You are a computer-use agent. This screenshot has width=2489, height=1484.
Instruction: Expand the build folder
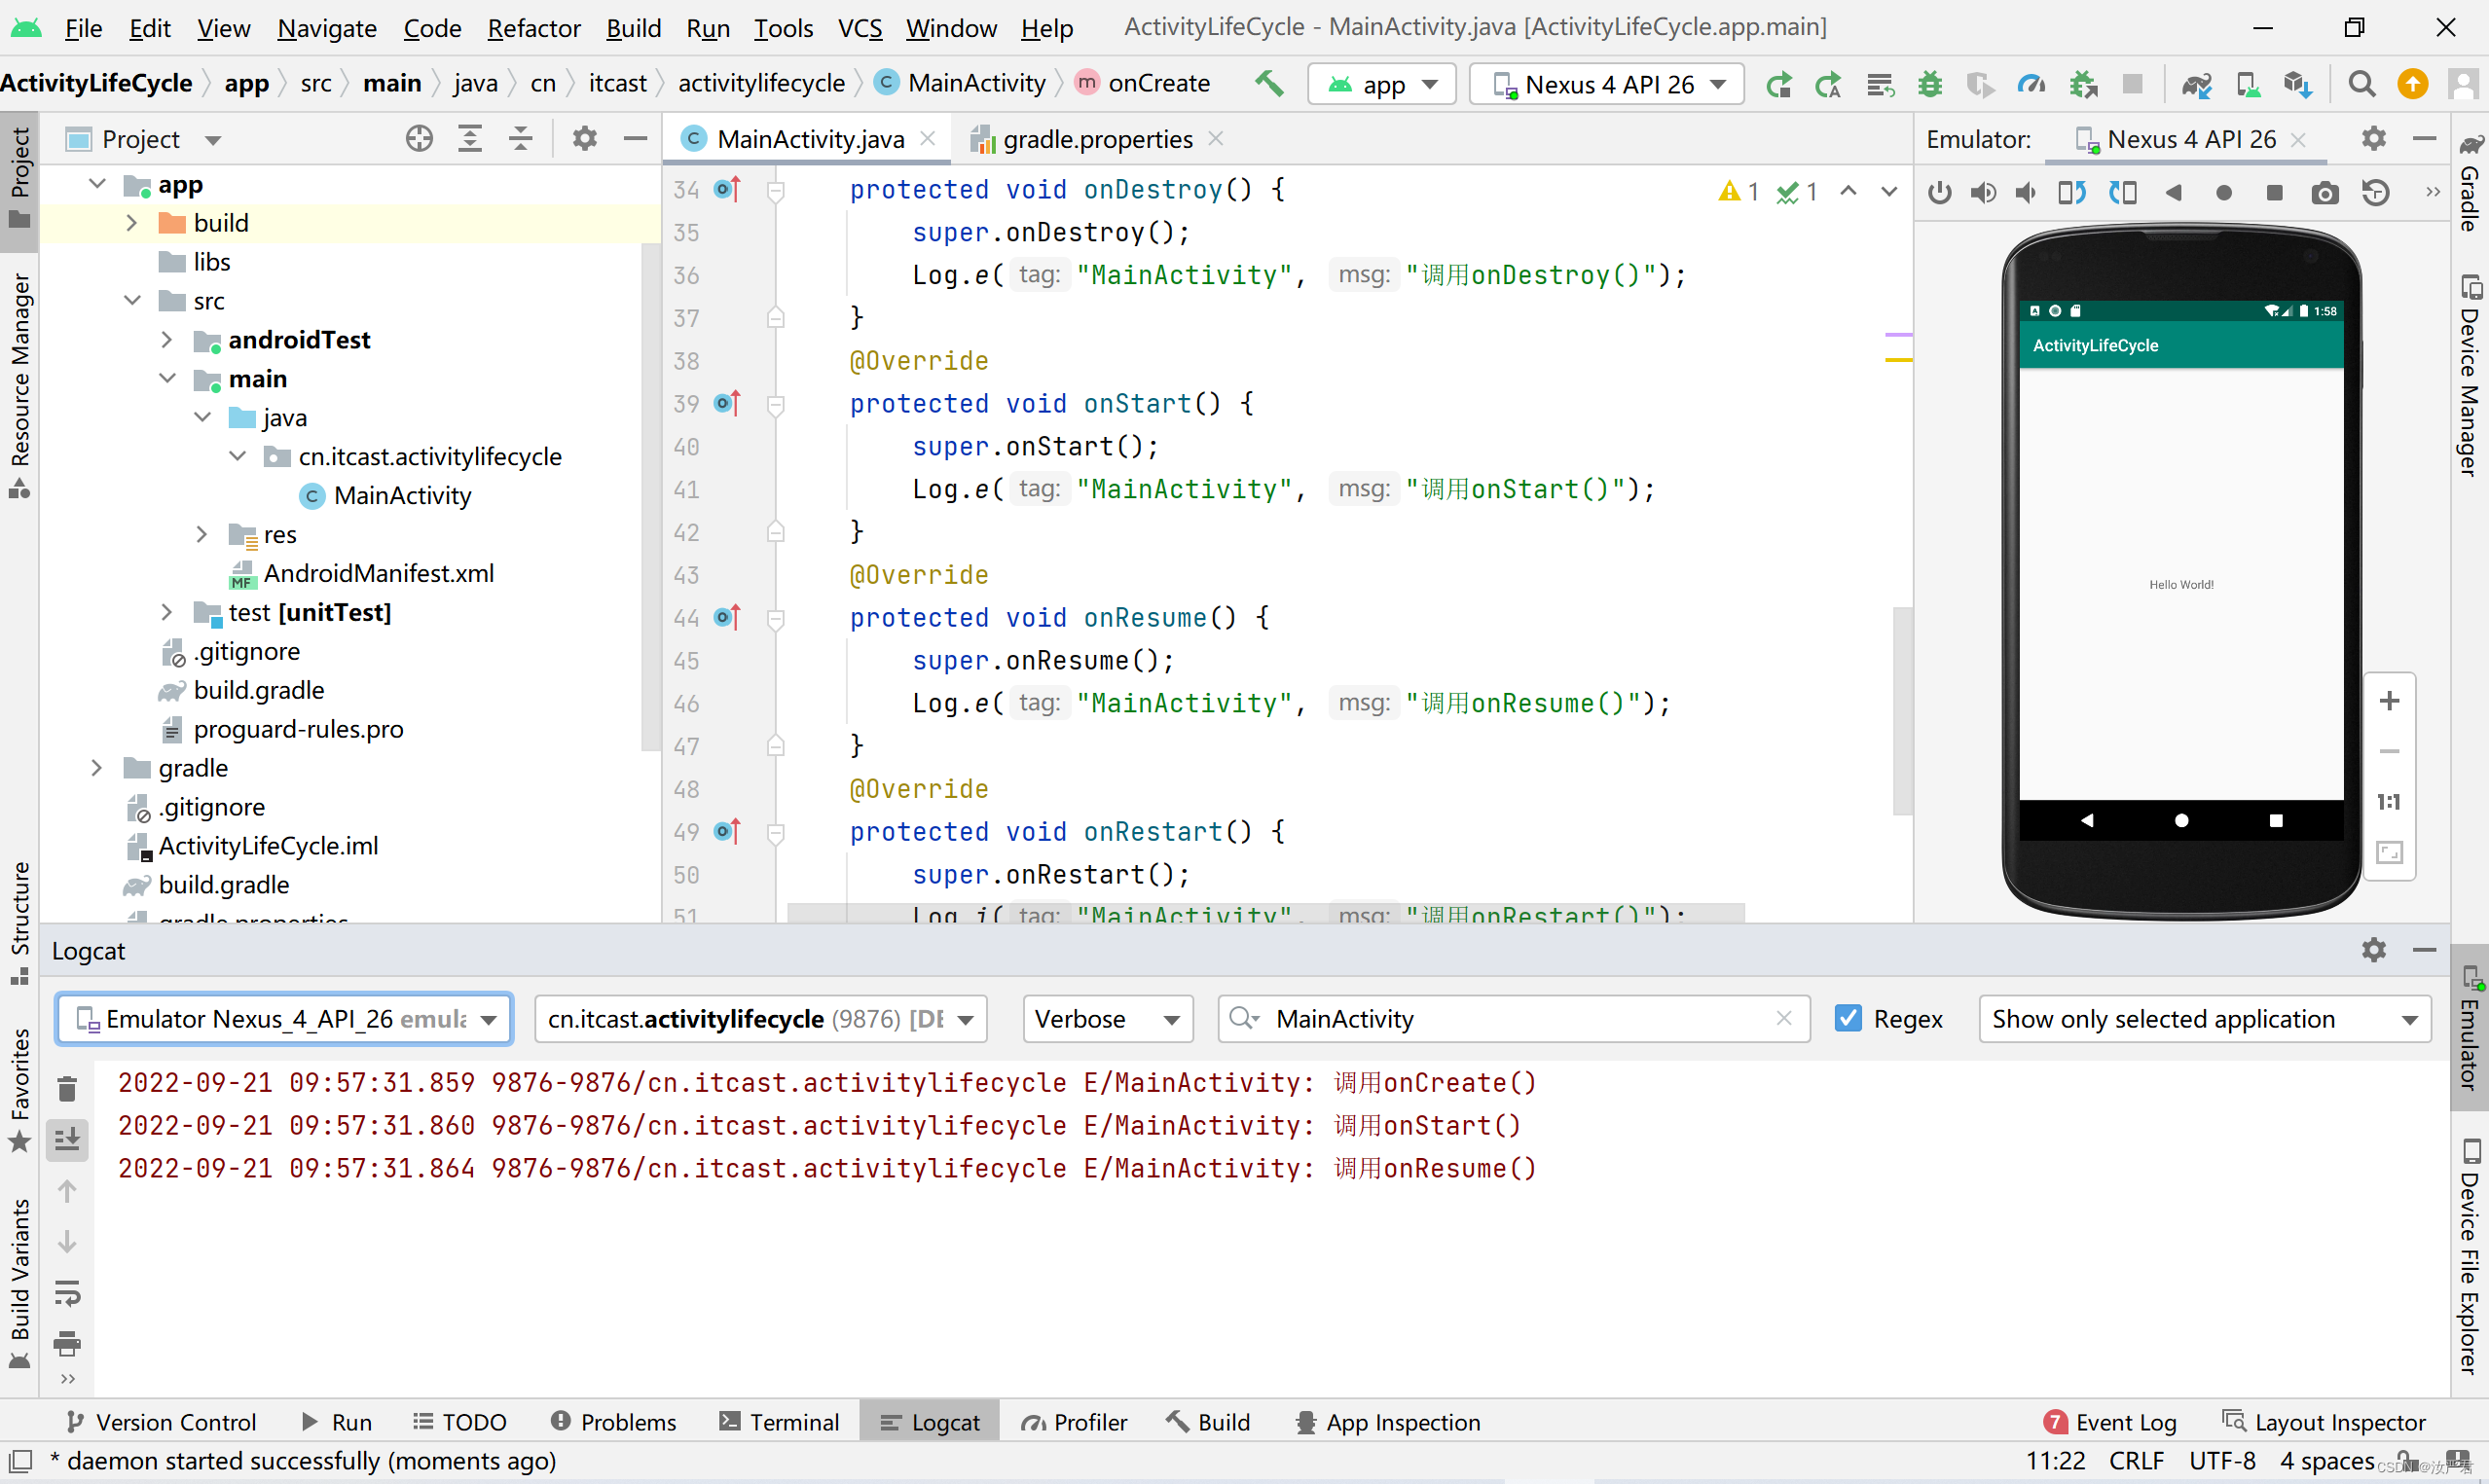pos(131,223)
